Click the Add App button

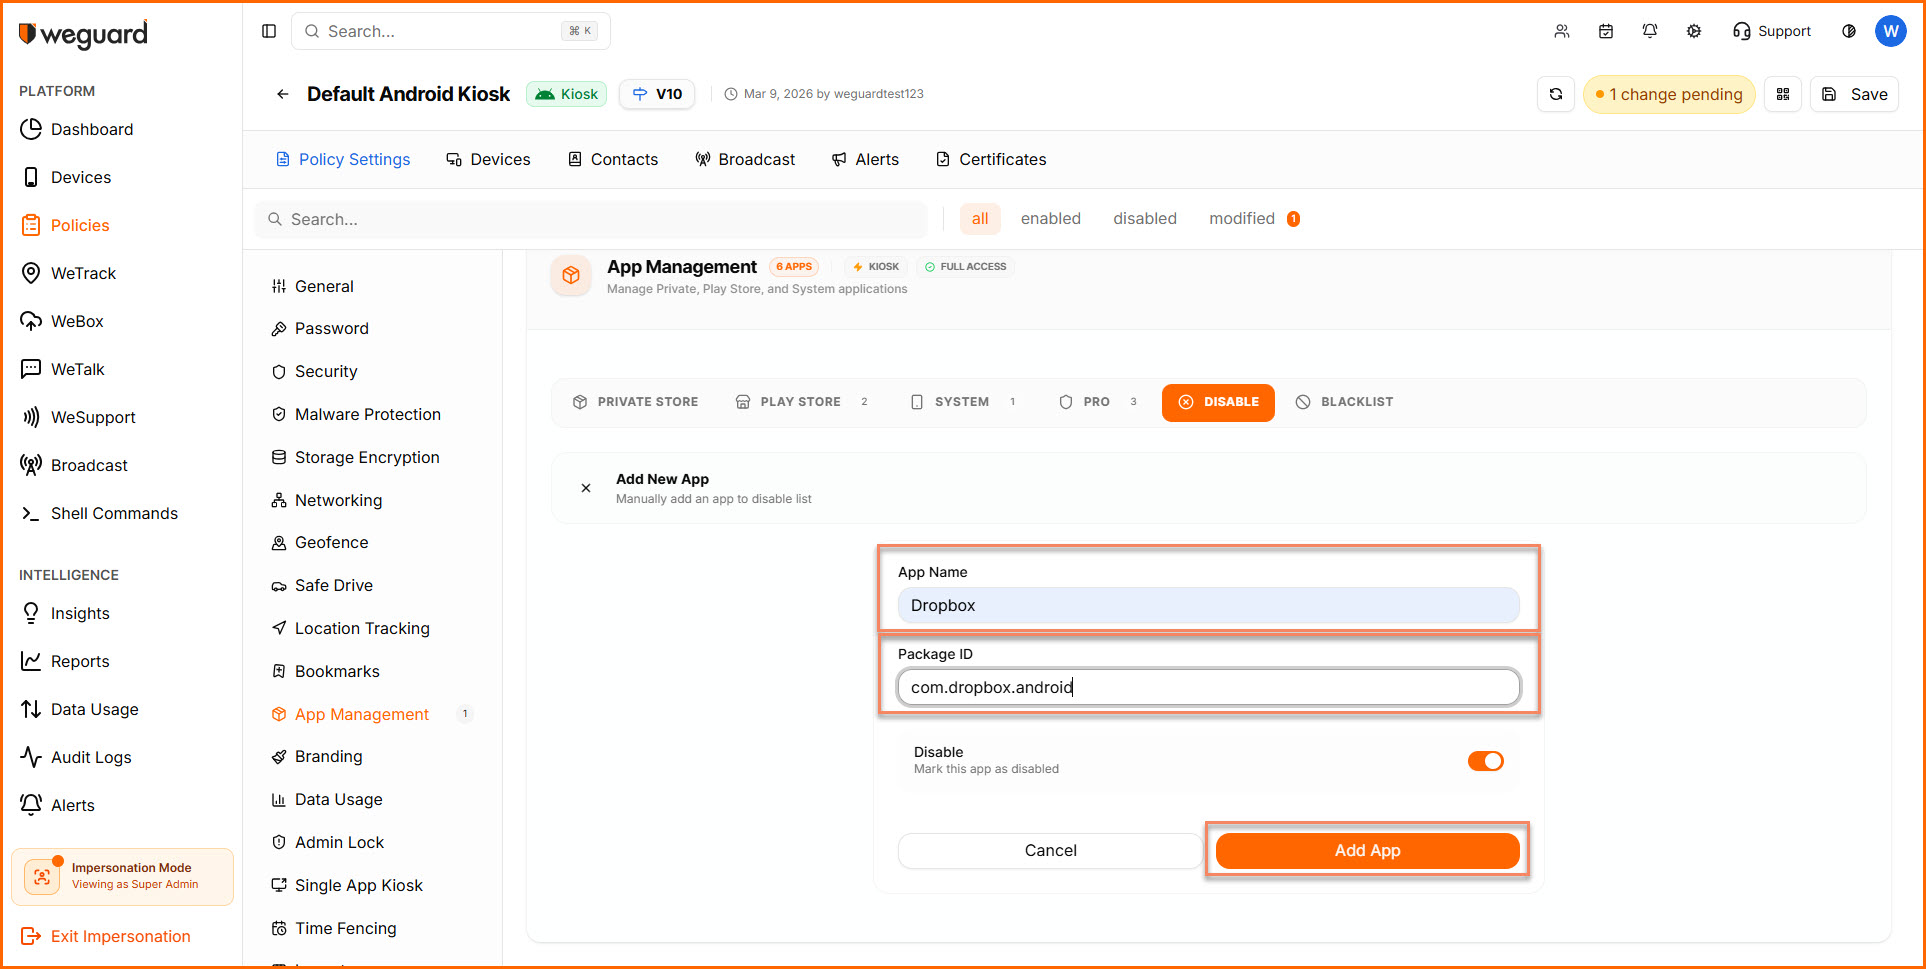click(x=1367, y=850)
